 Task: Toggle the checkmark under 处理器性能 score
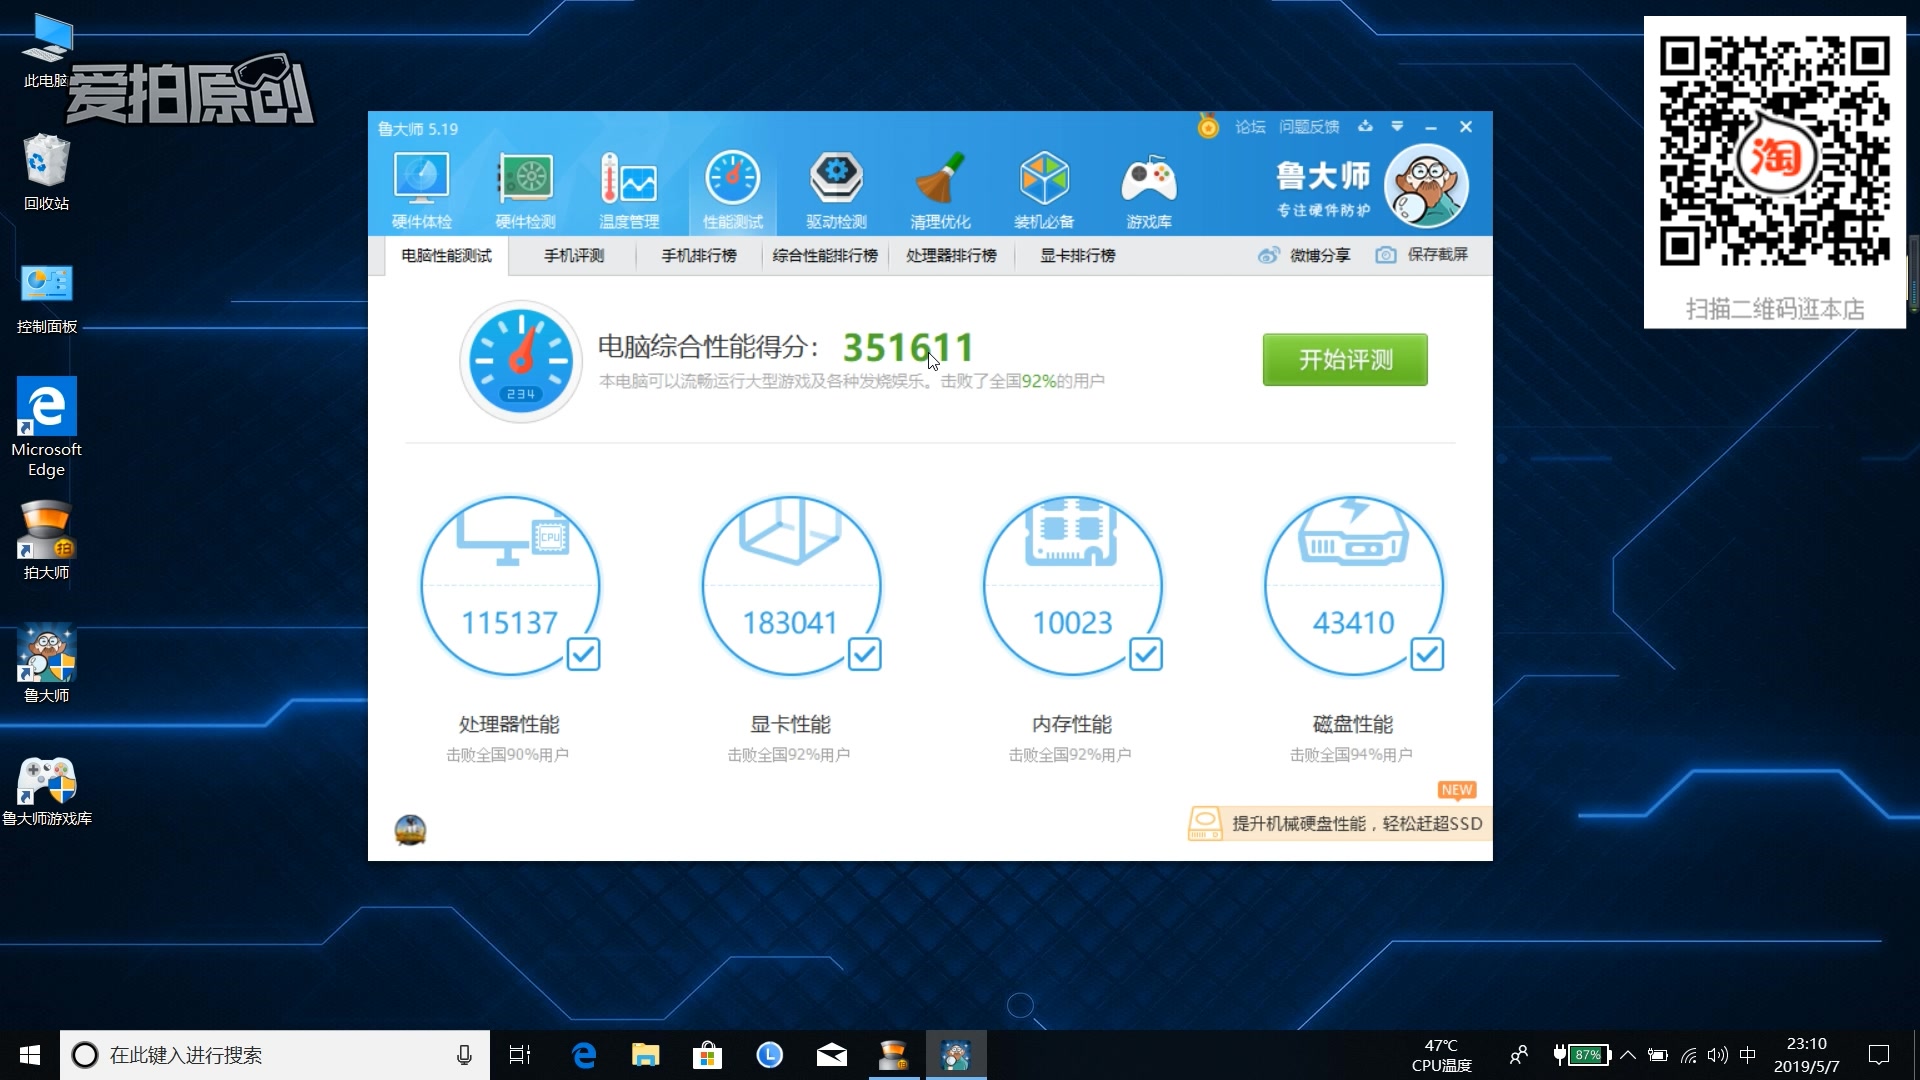tap(585, 654)
